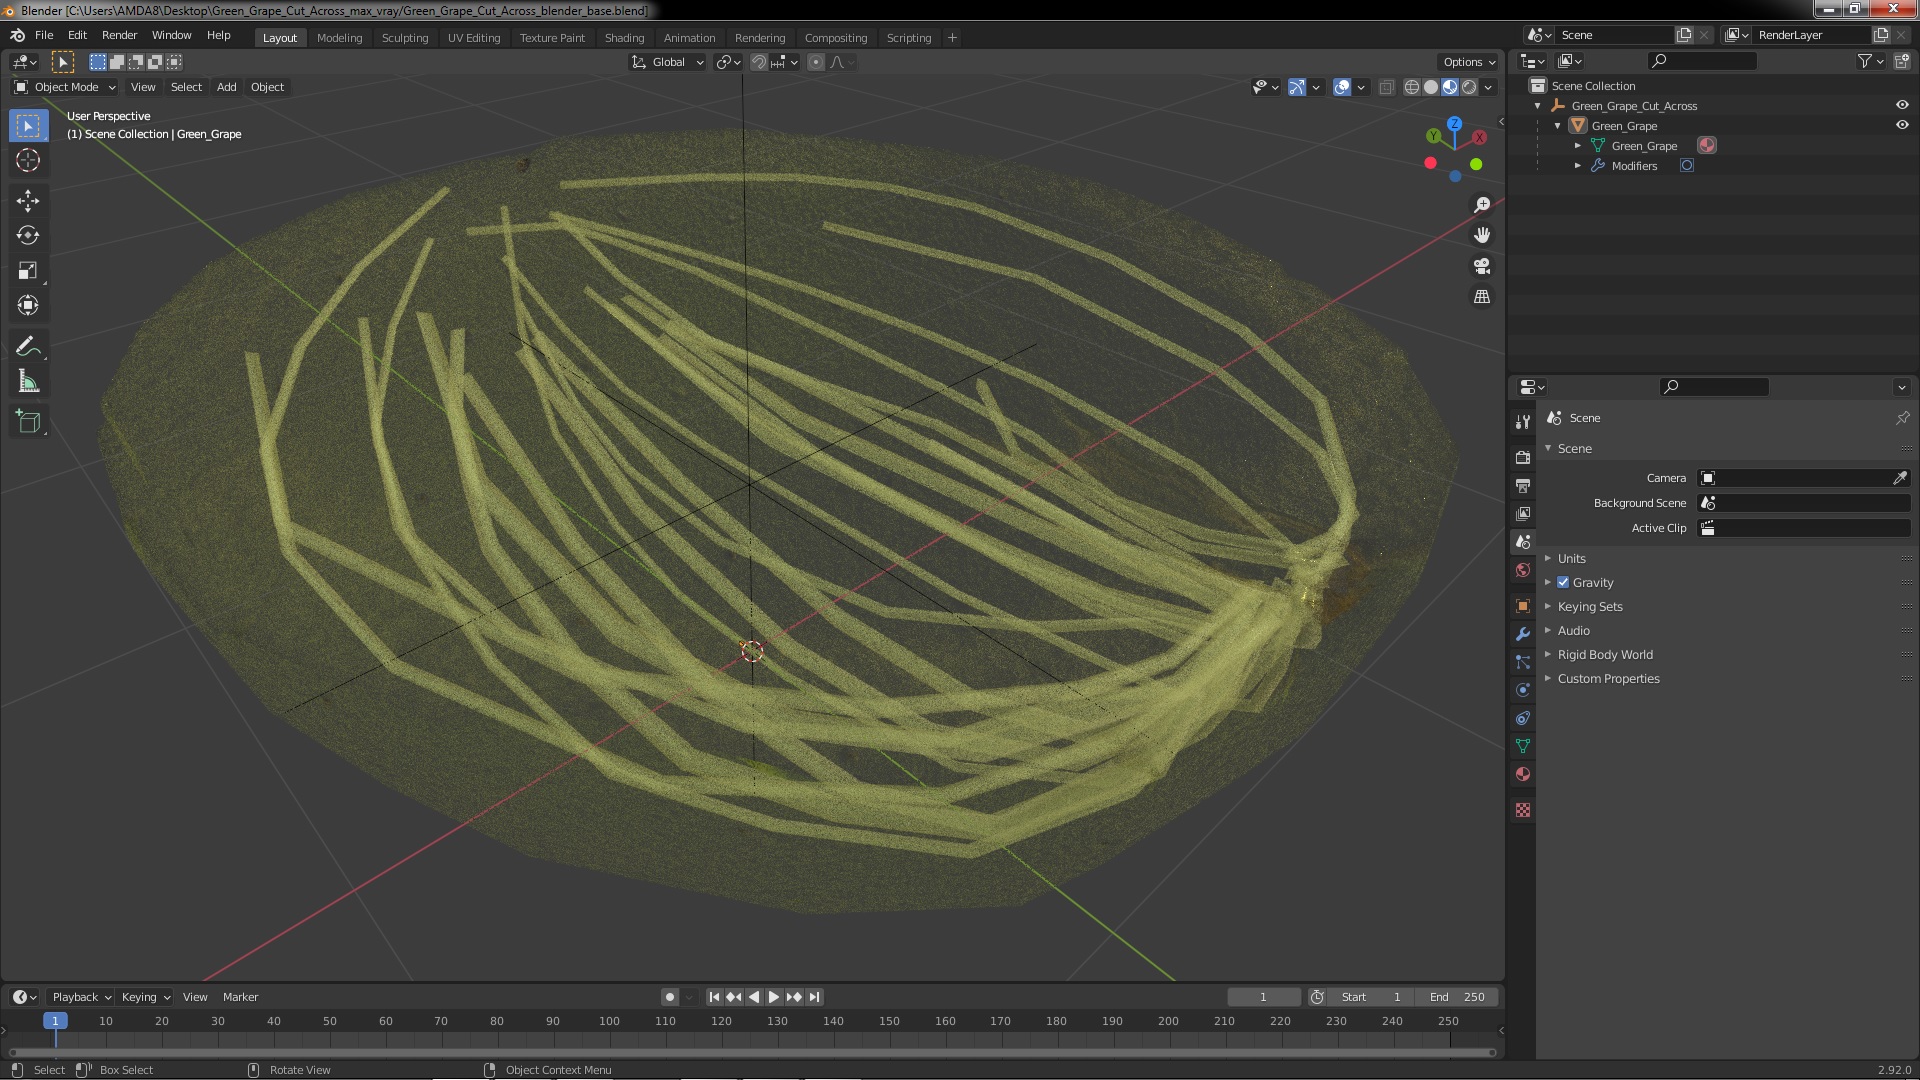1920x1080 pixels.
Task: Toggle the Gravity checkbox
Action: (x=1563, y=582)
